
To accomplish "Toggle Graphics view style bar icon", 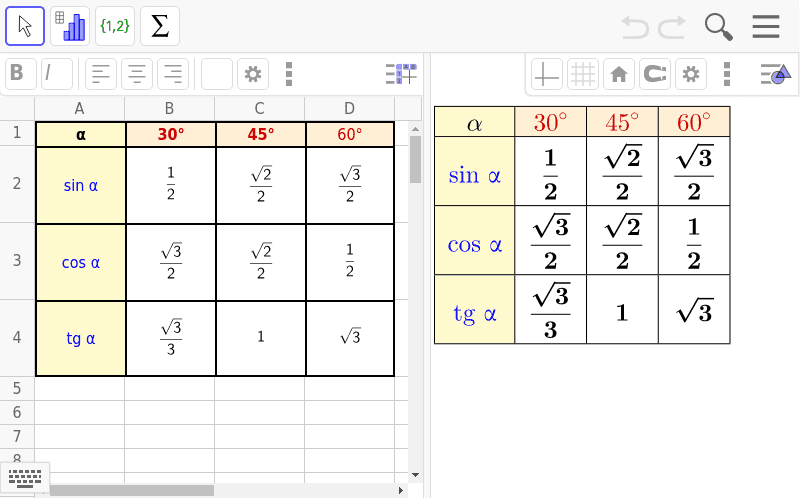I will [776, 74].
